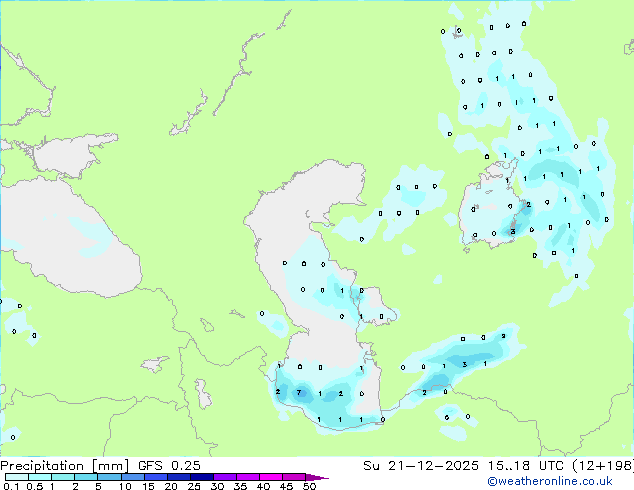This screenshot has height=490, width=634.
Task: Click the 45–50 mm legend color swatch
Action: click(x=294, y=477)
